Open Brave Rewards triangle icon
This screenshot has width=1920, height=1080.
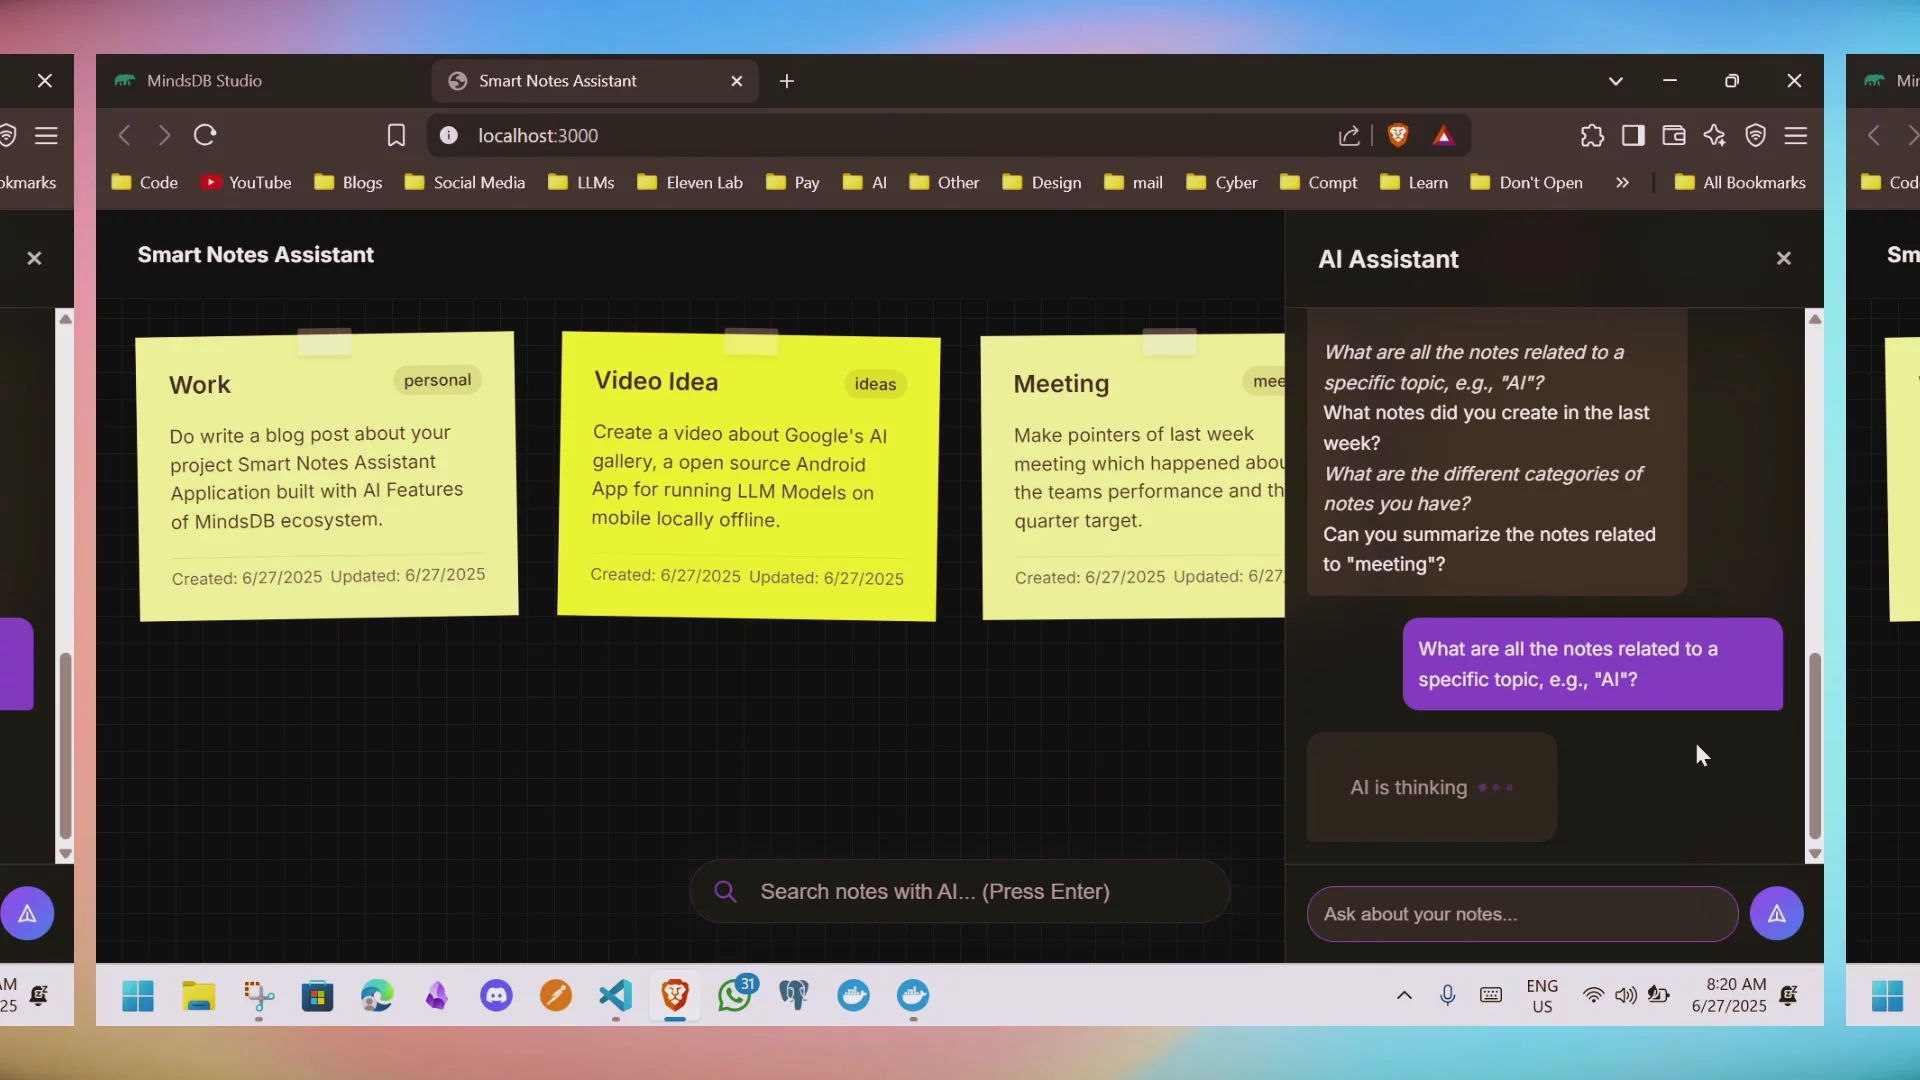(x=1443, y=135)
